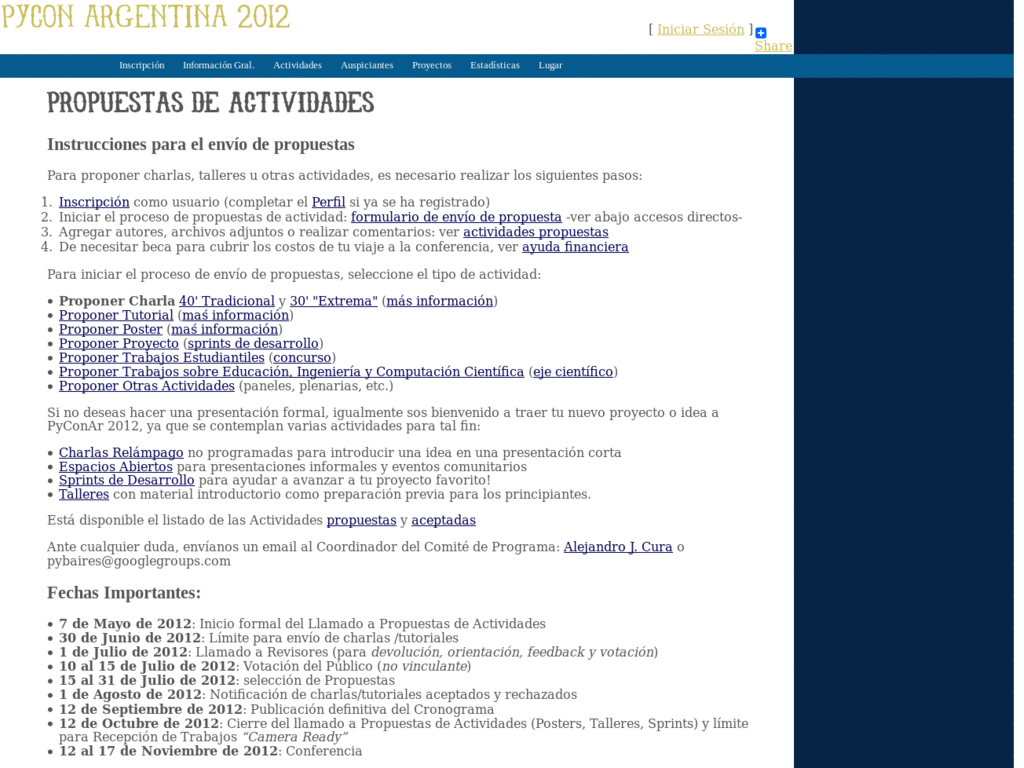Click Proponer Poster link
The height and width of the screenshot is (768, 1024).
[110, 330]
